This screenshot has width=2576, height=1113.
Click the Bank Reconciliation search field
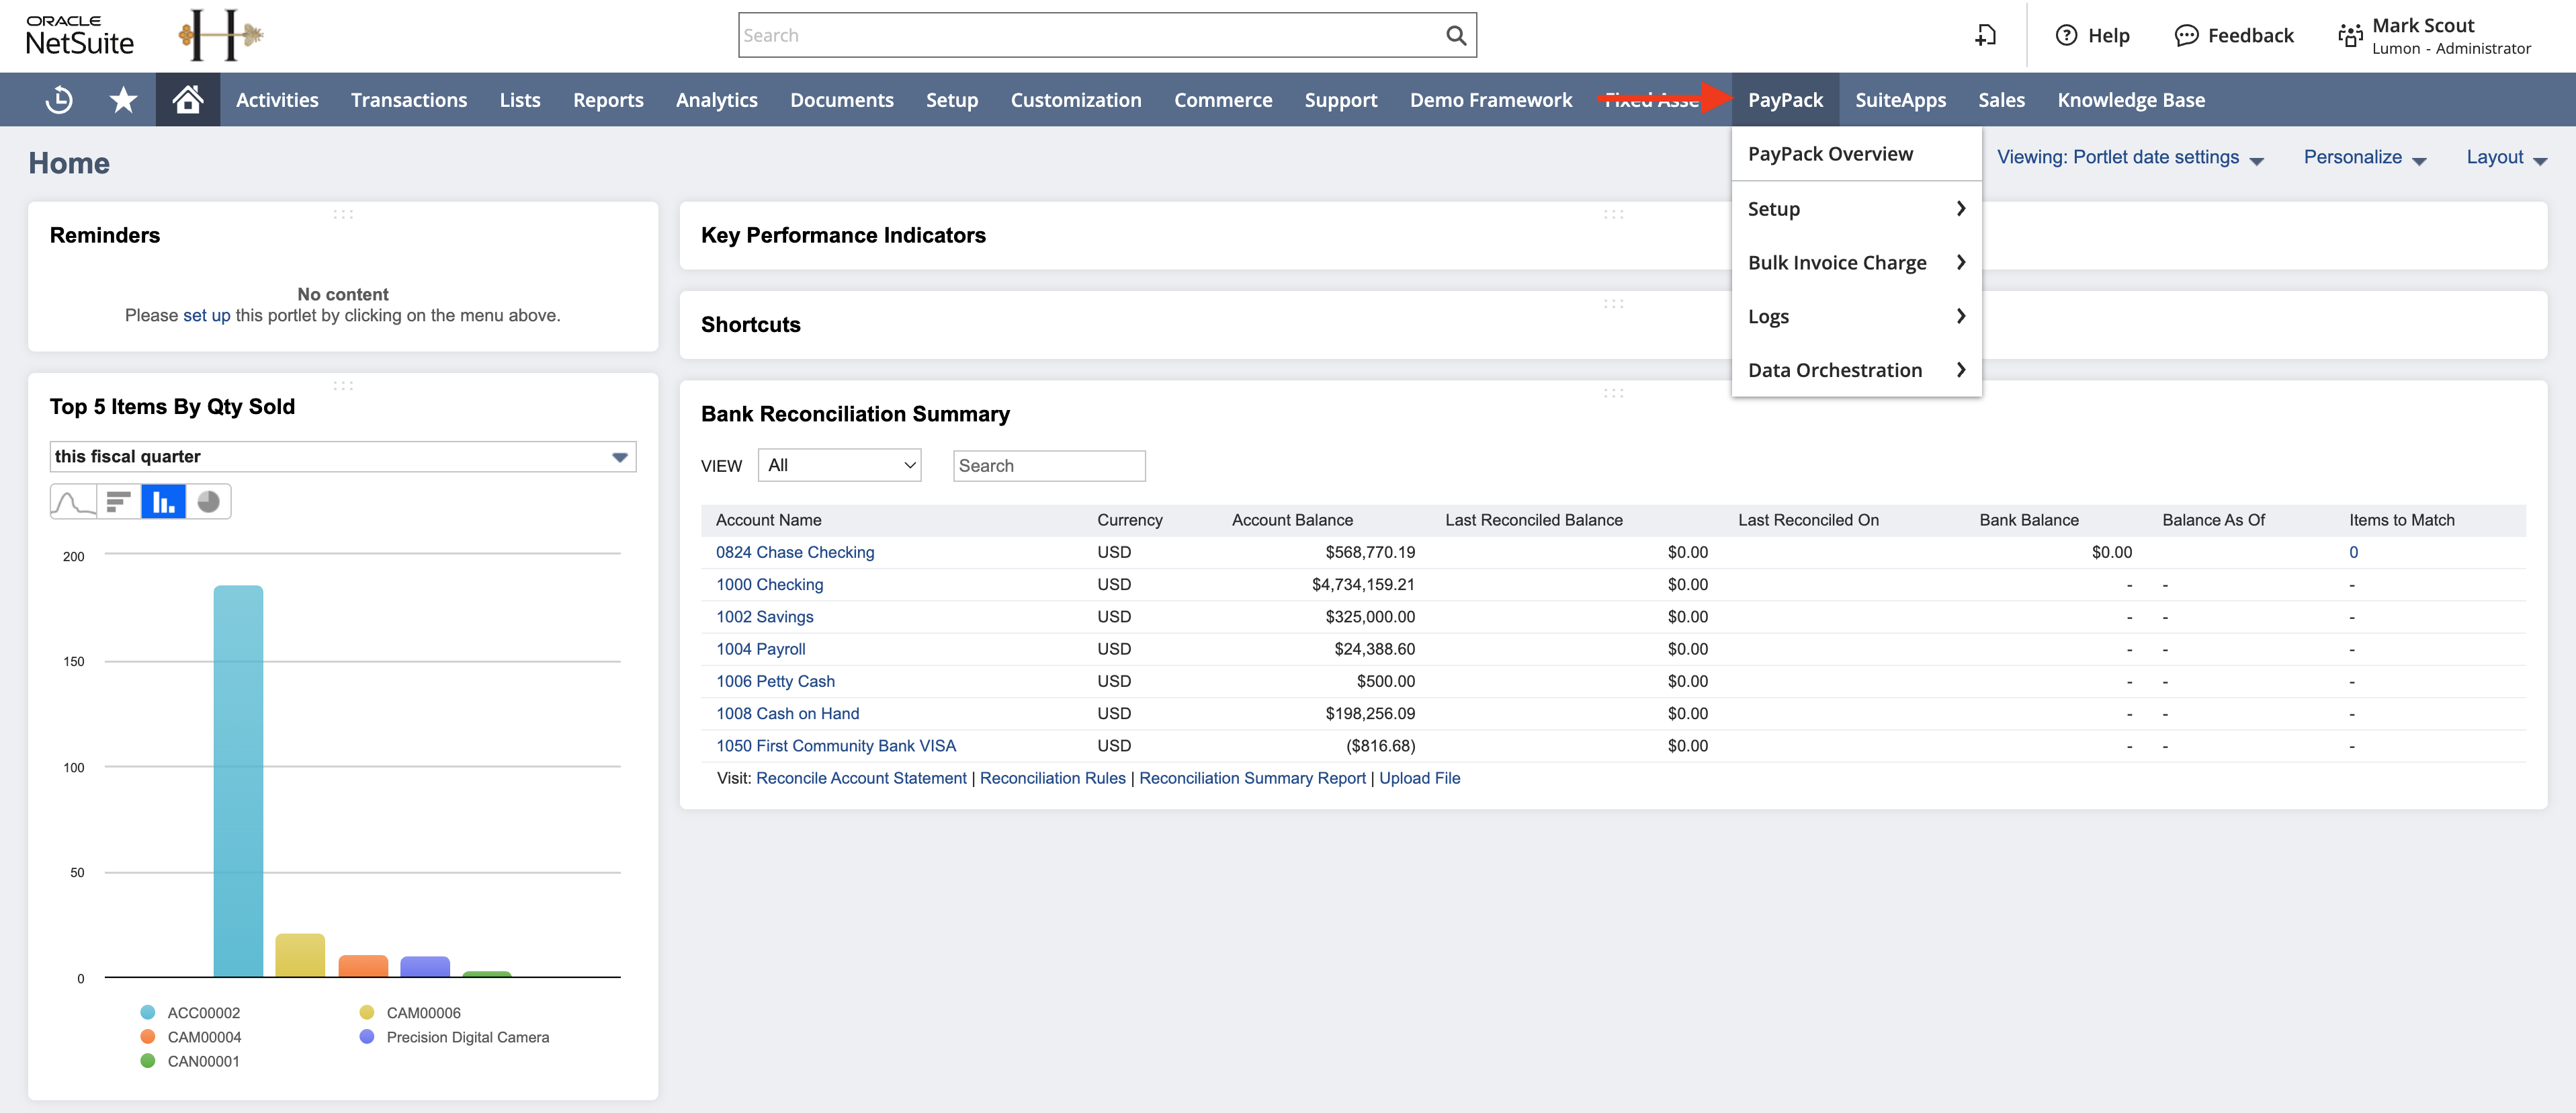(1049, 465)
